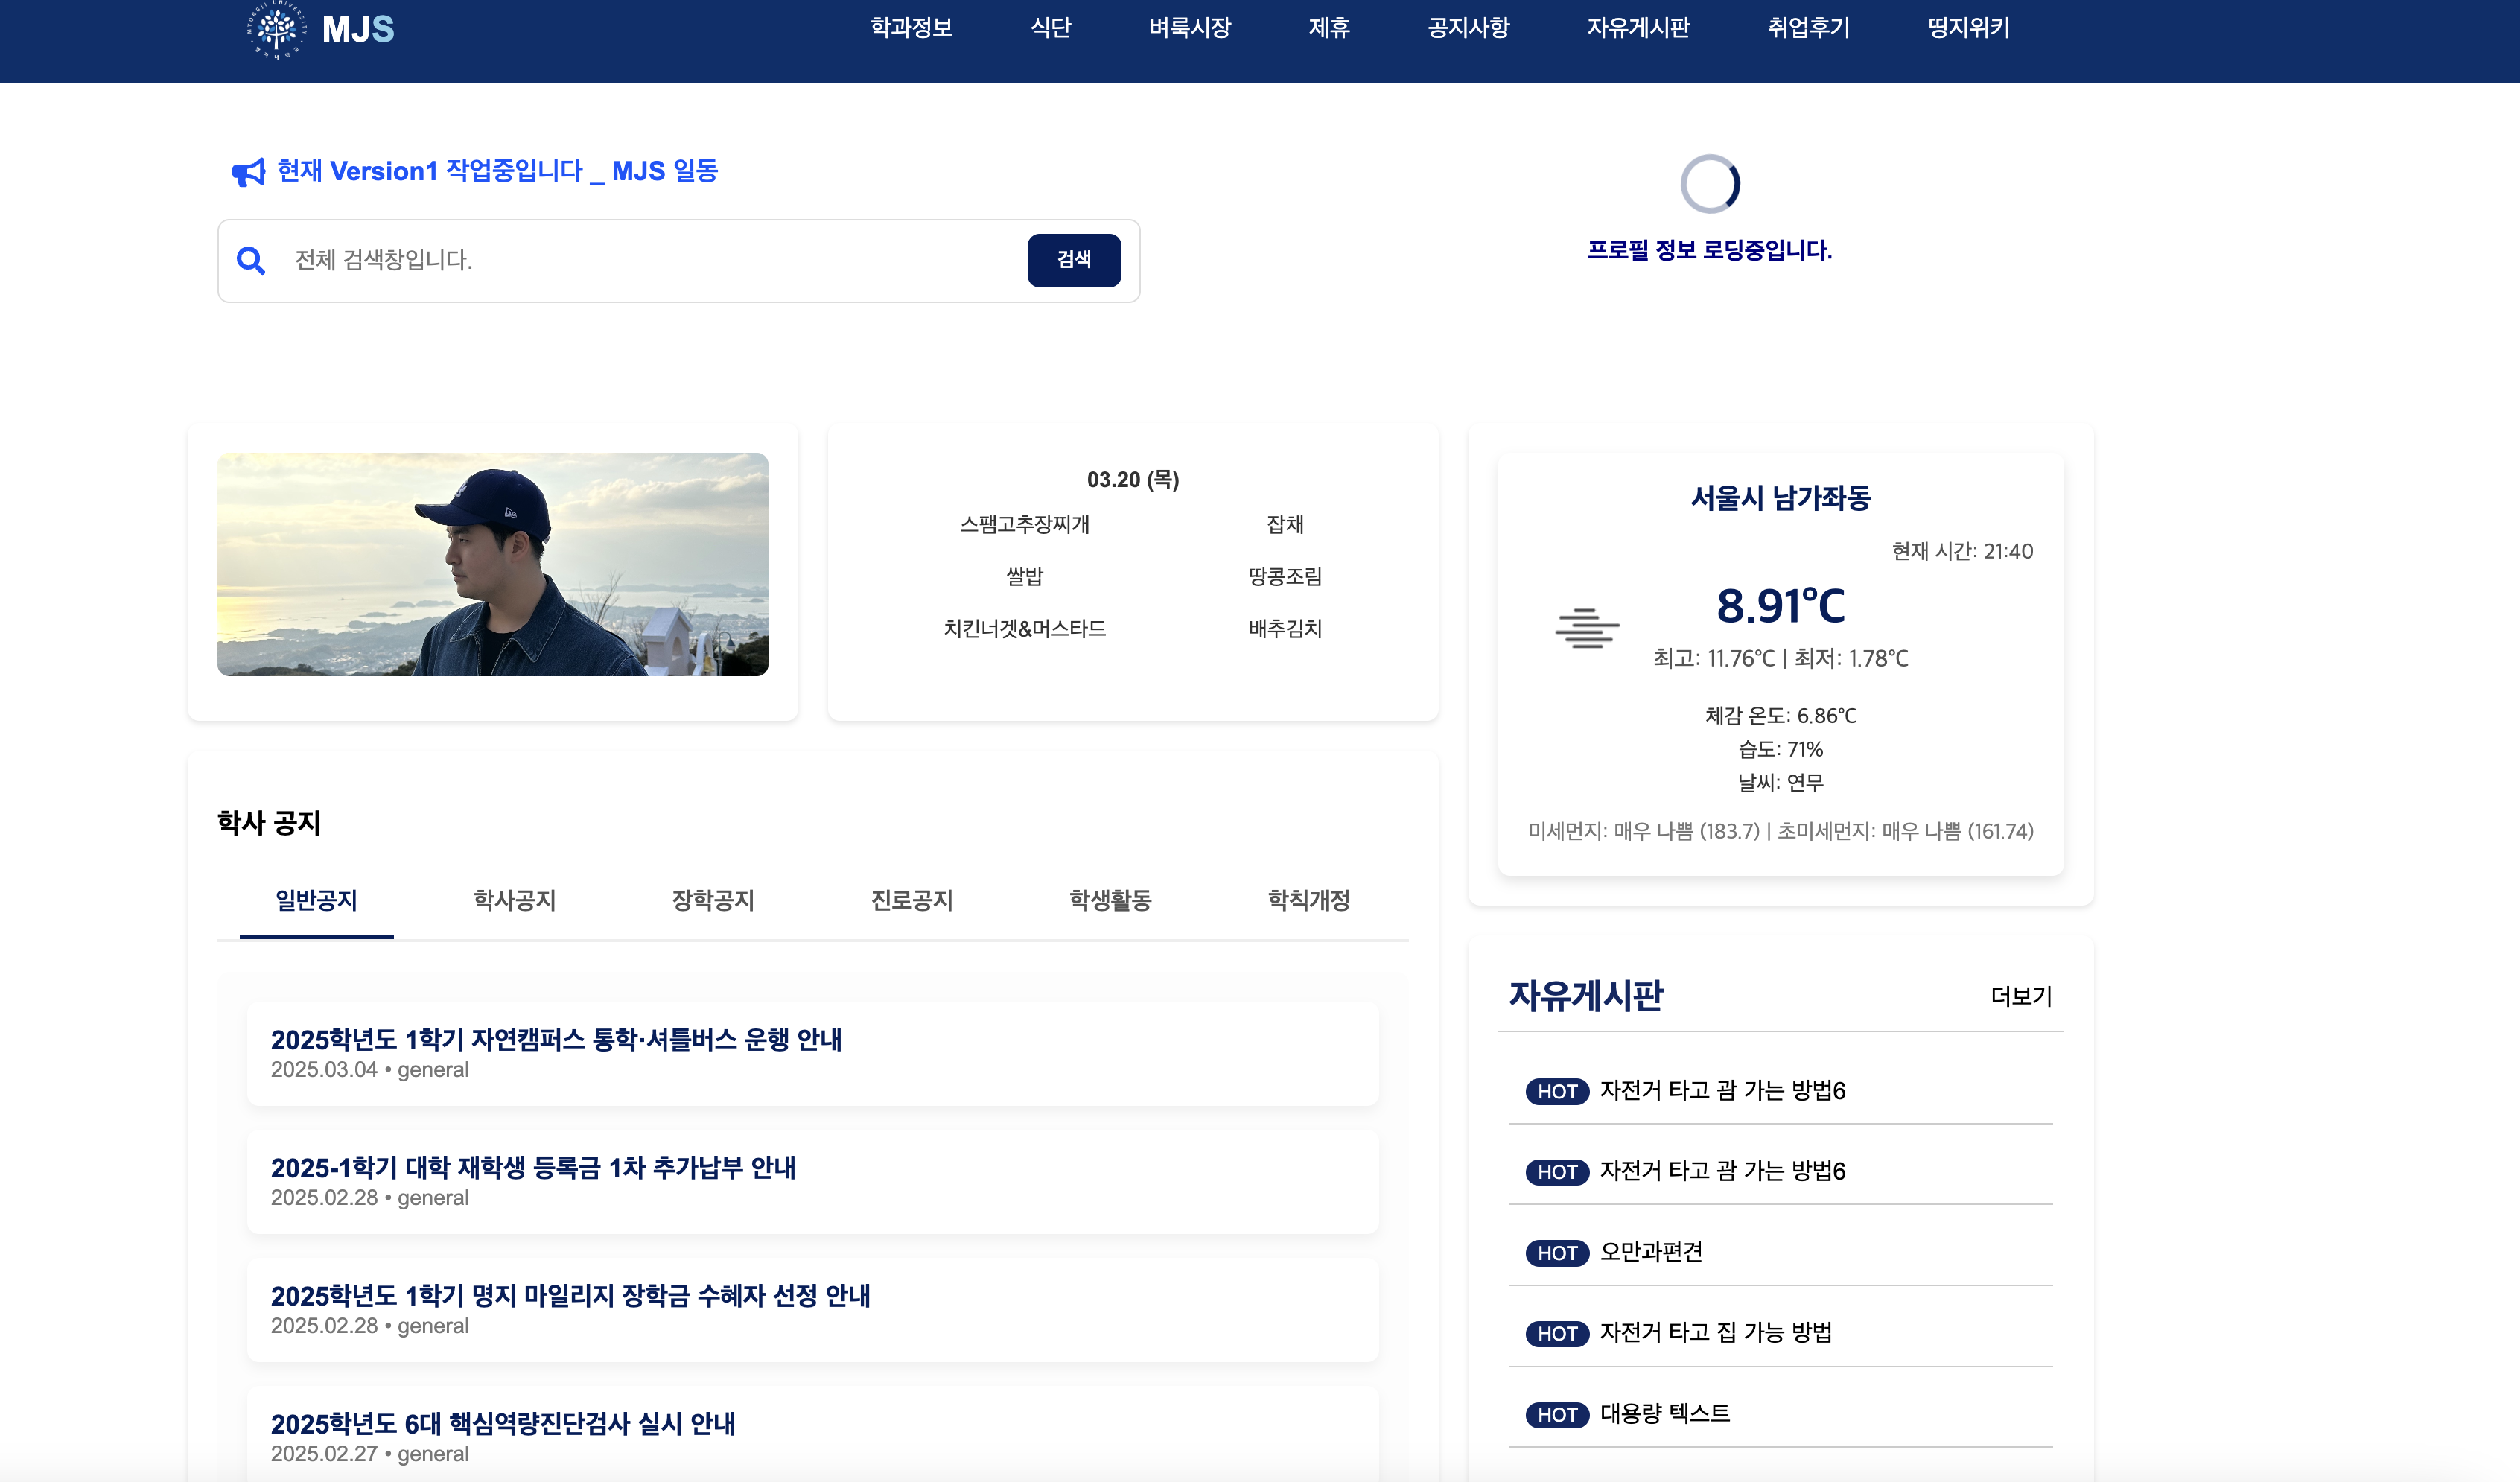Open the post 자전거 타고 집 가능 방법
The image size is (2520, 1482).
1715,1333
